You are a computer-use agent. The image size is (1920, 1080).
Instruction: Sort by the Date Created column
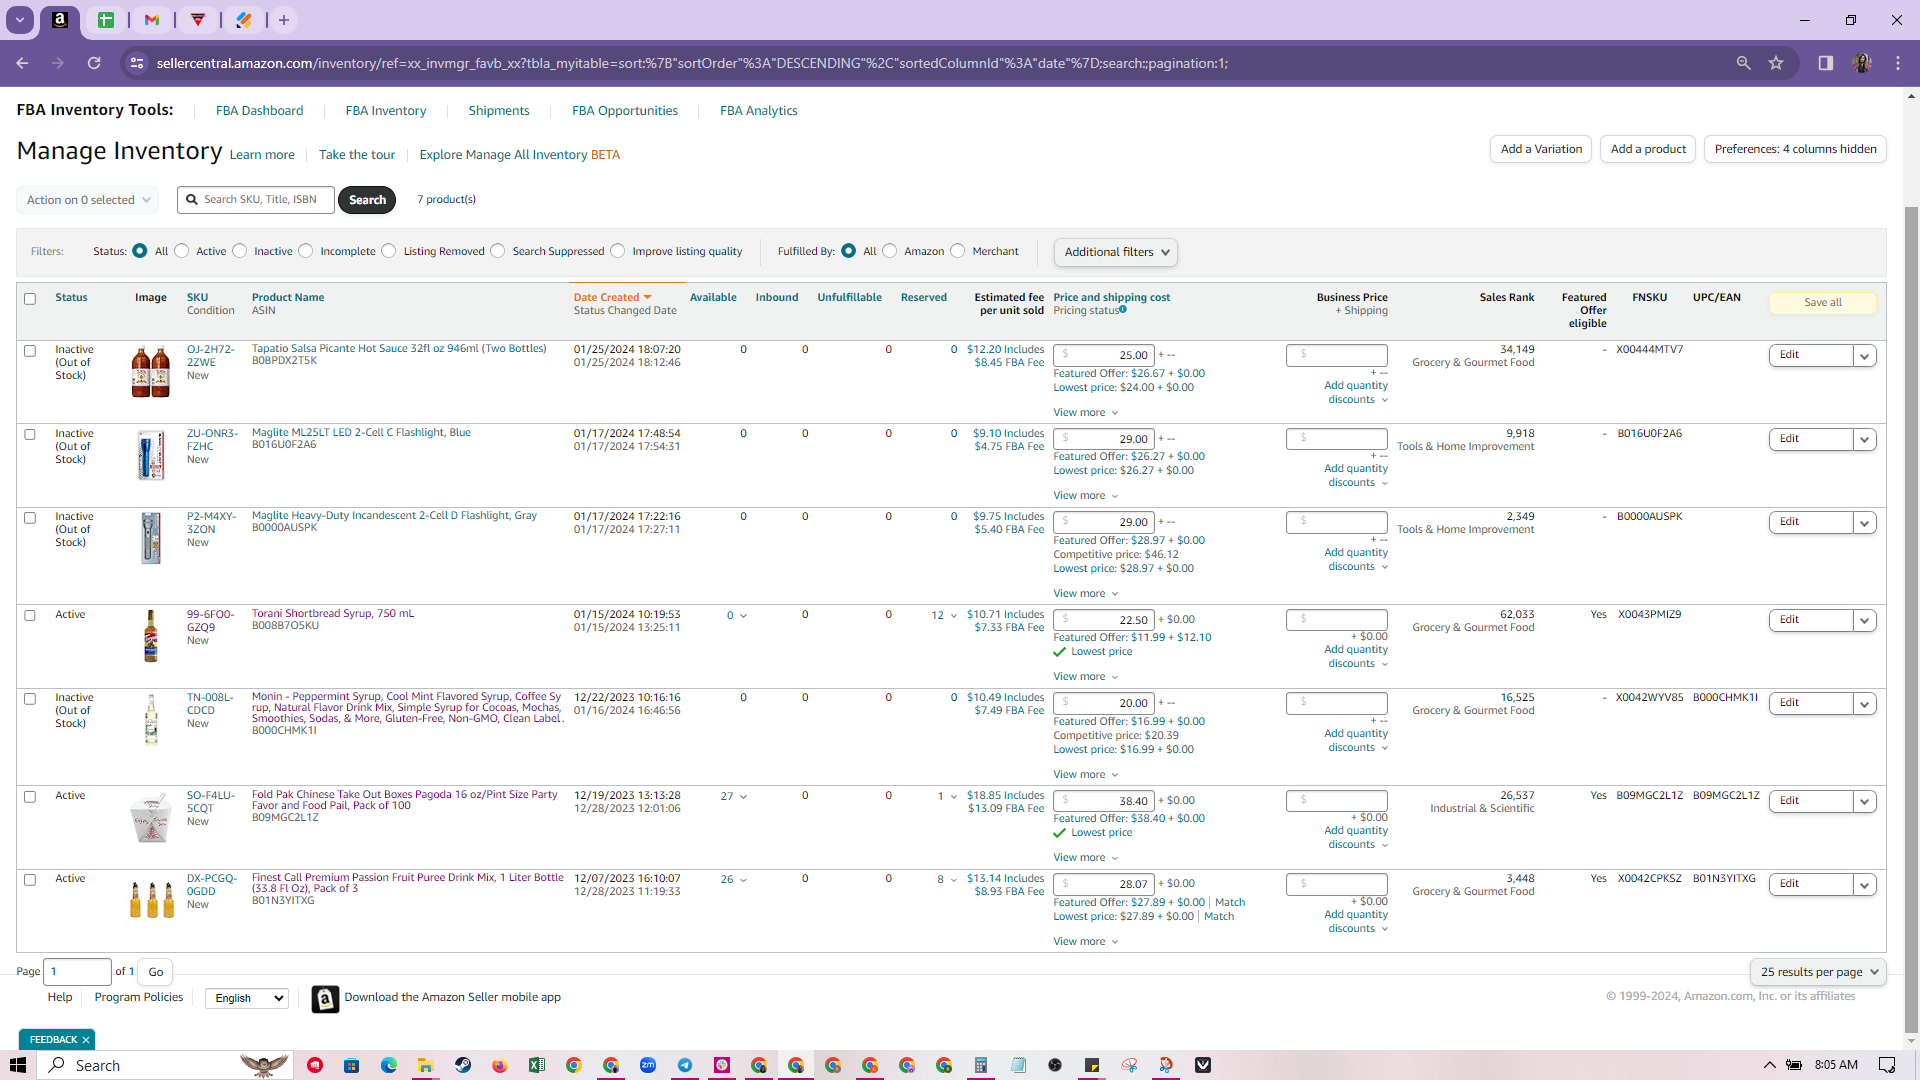[612, 298]
